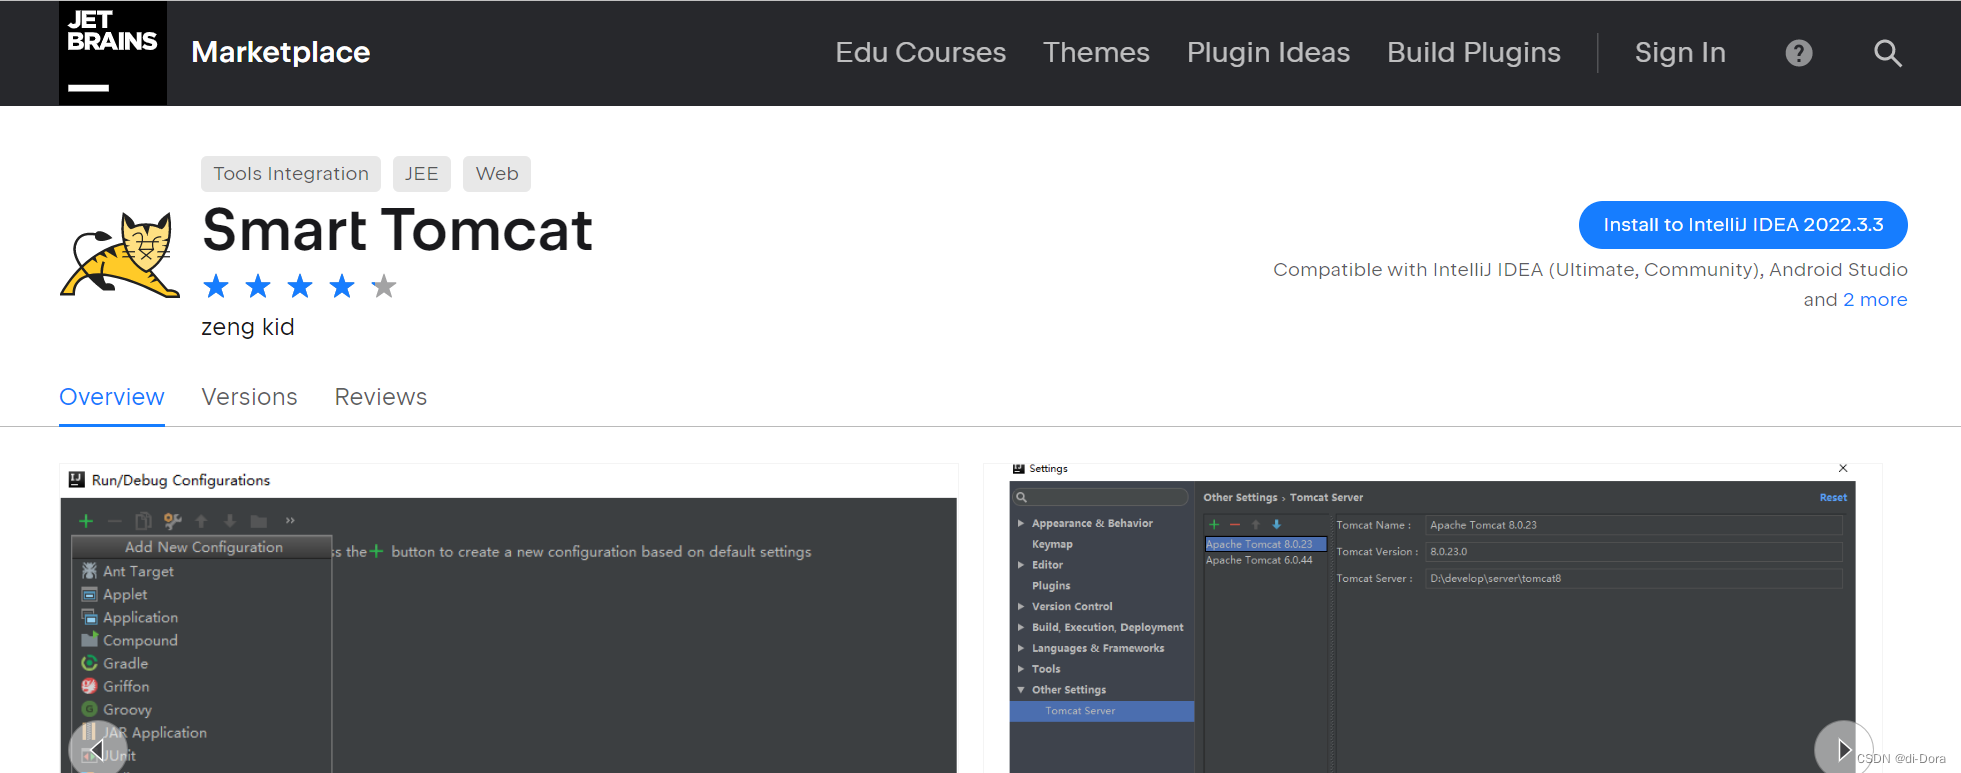Select Application in configuration list
The image size is (1961, 773).
click(x=140, y=617)
